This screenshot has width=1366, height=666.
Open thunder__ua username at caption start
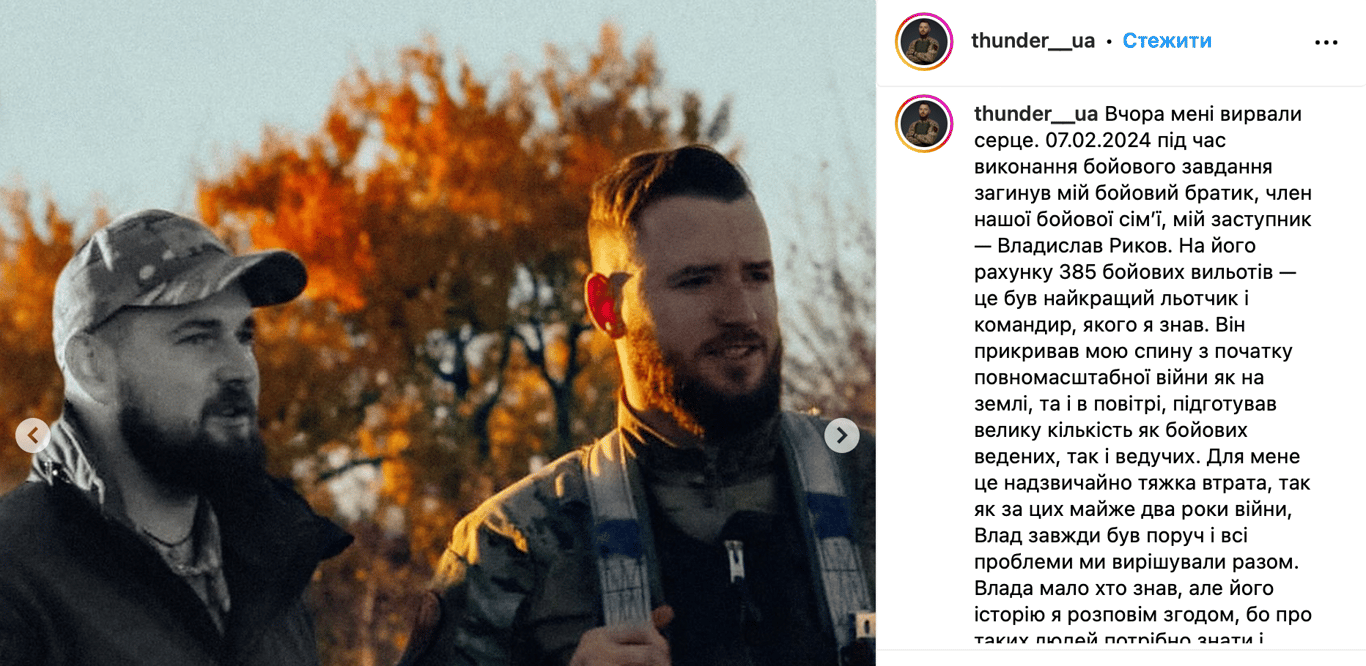[1036, 114]
